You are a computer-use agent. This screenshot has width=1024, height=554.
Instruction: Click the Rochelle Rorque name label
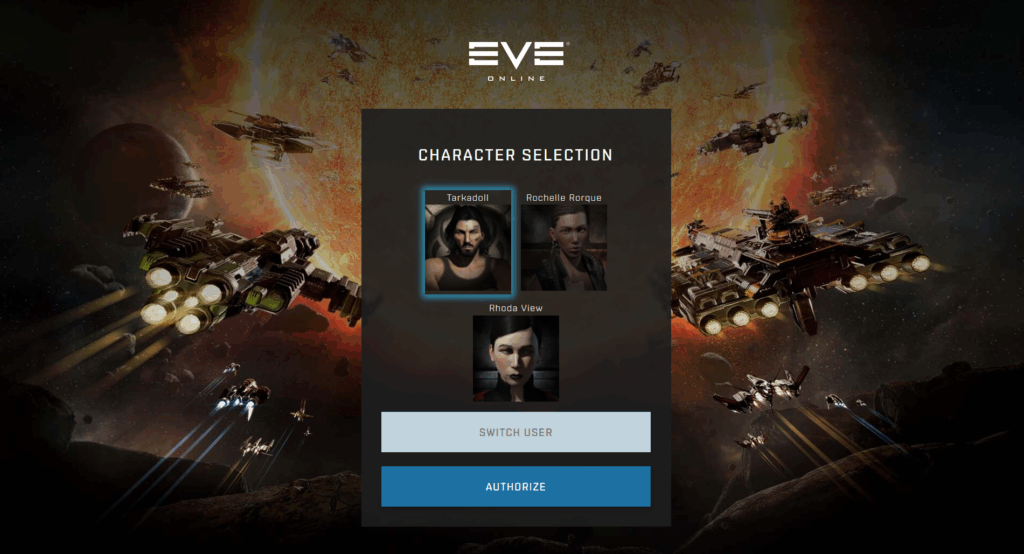[564, 197]
